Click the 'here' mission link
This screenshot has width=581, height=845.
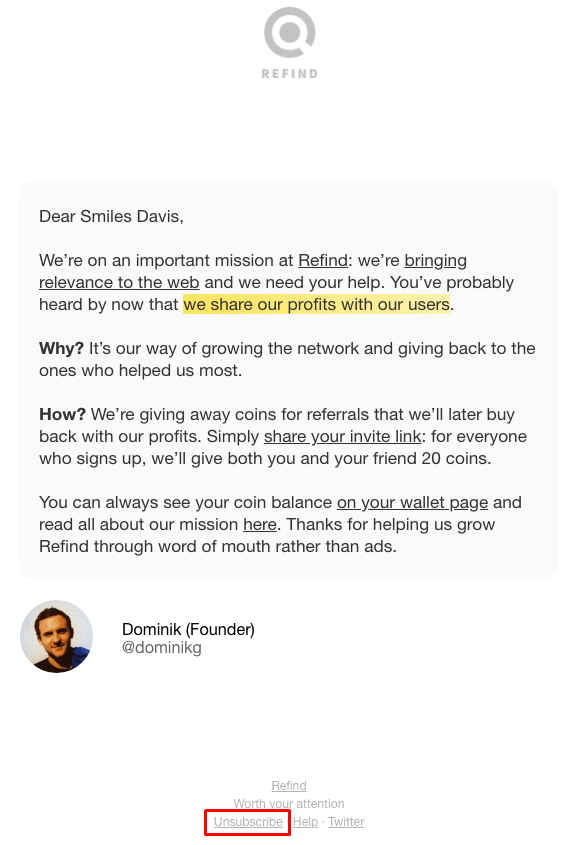(260, 524)
